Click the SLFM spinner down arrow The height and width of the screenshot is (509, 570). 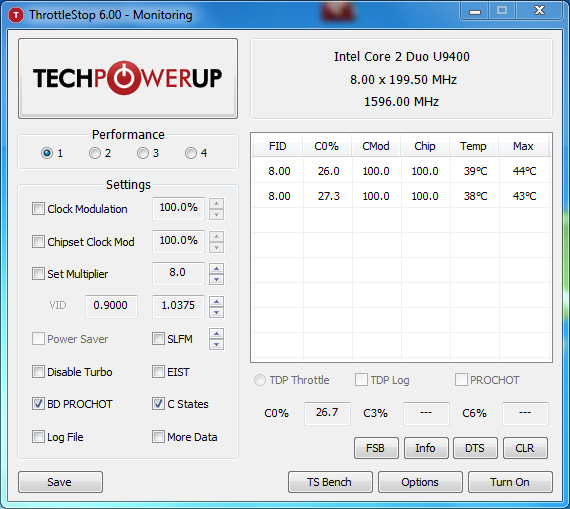217,344
